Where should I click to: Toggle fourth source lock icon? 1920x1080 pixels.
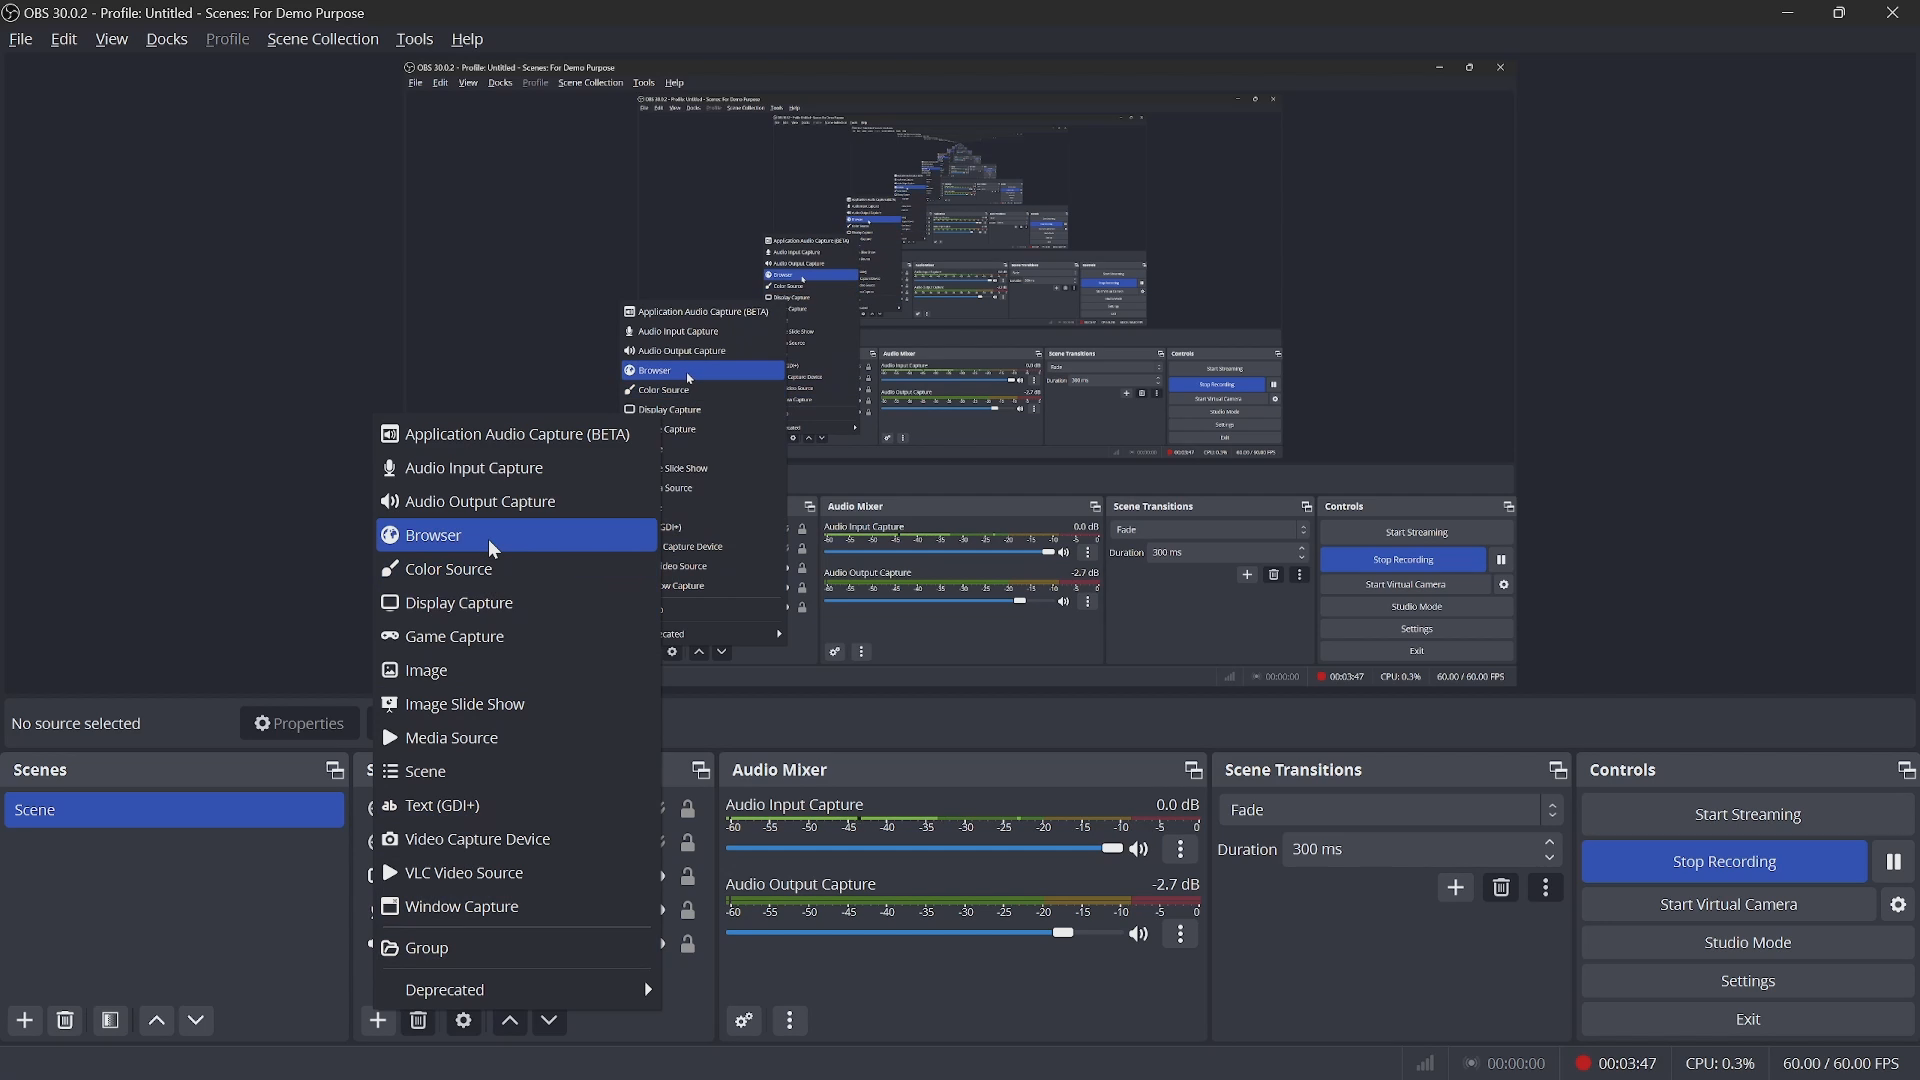pos(688,911)
